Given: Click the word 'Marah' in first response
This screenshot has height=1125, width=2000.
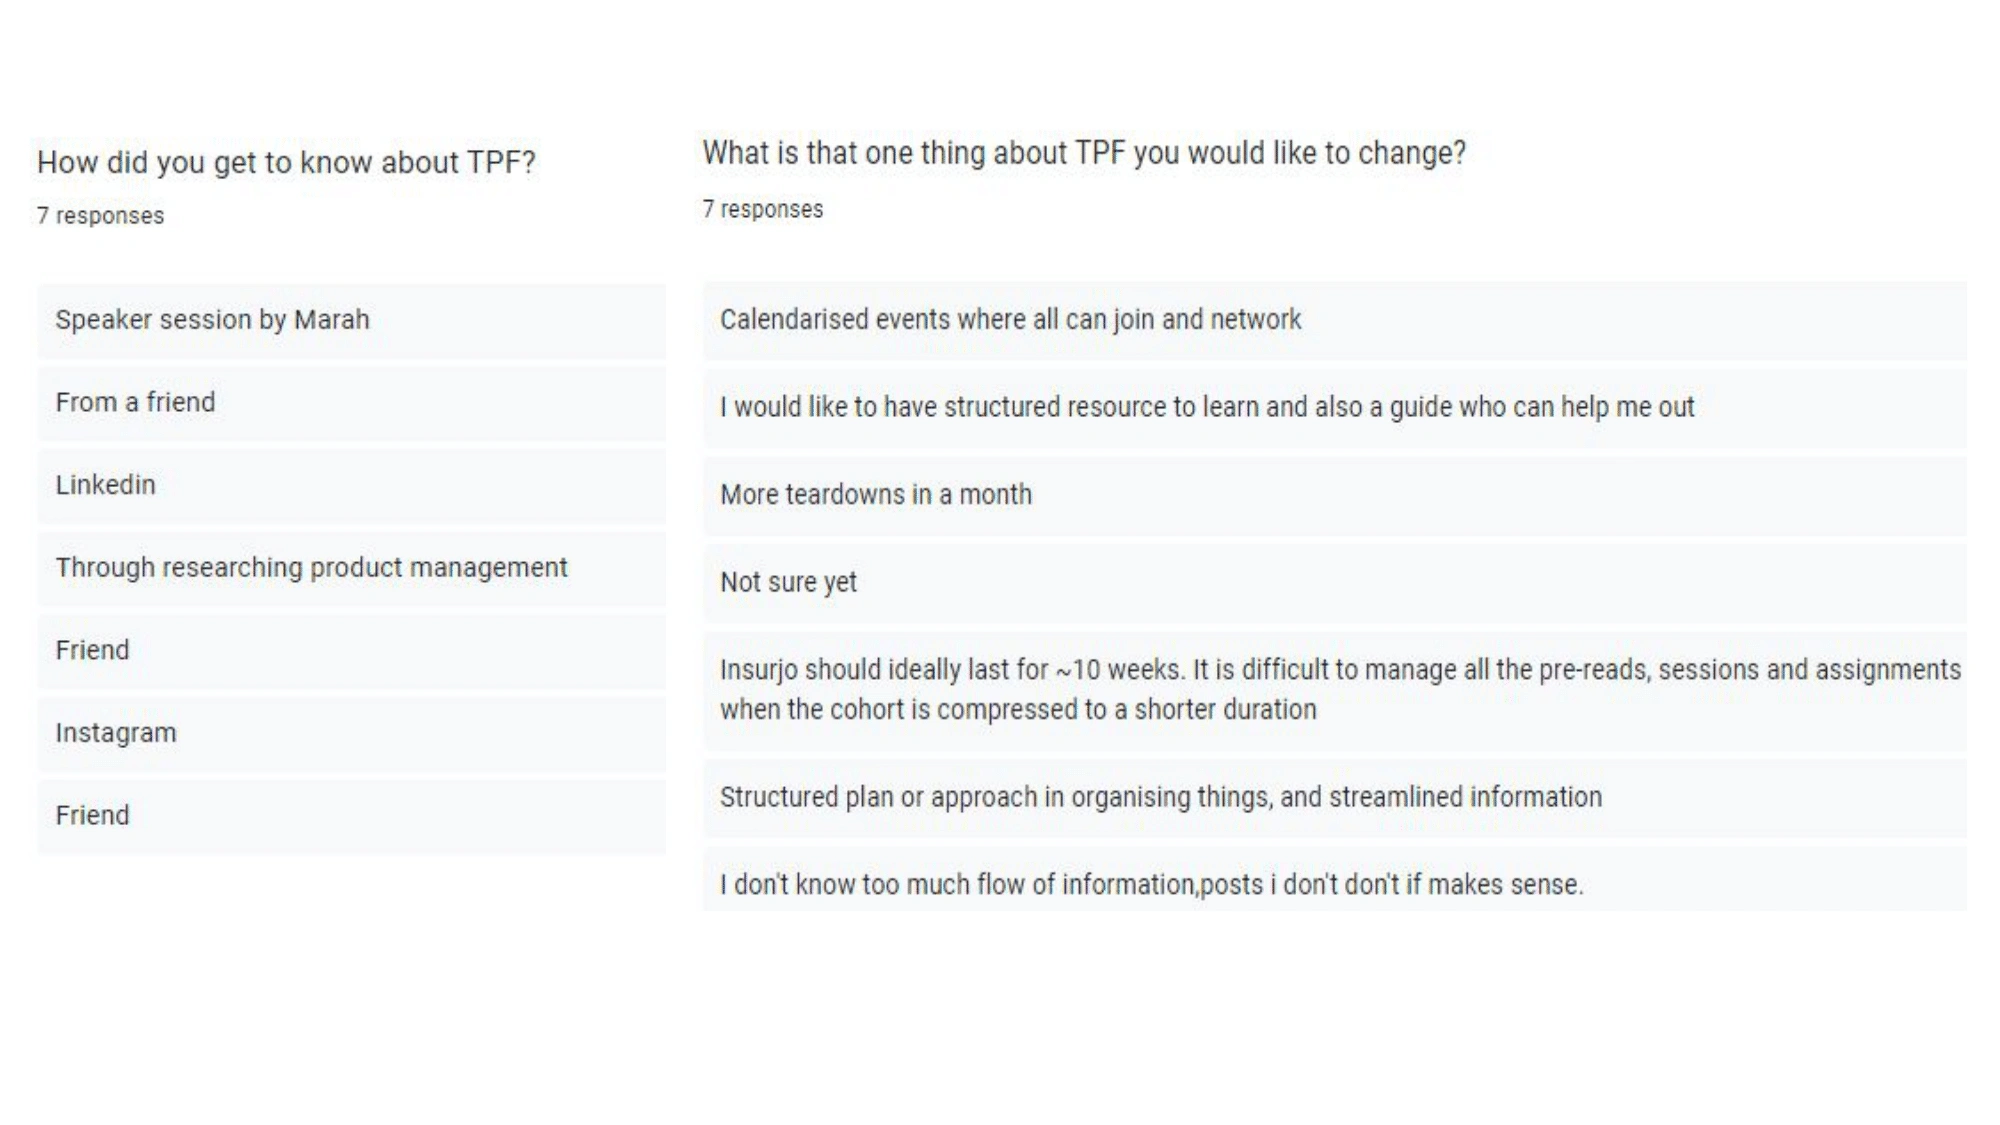Looking at the screenshot, I should pyautogui.click(x=332, y=320).
